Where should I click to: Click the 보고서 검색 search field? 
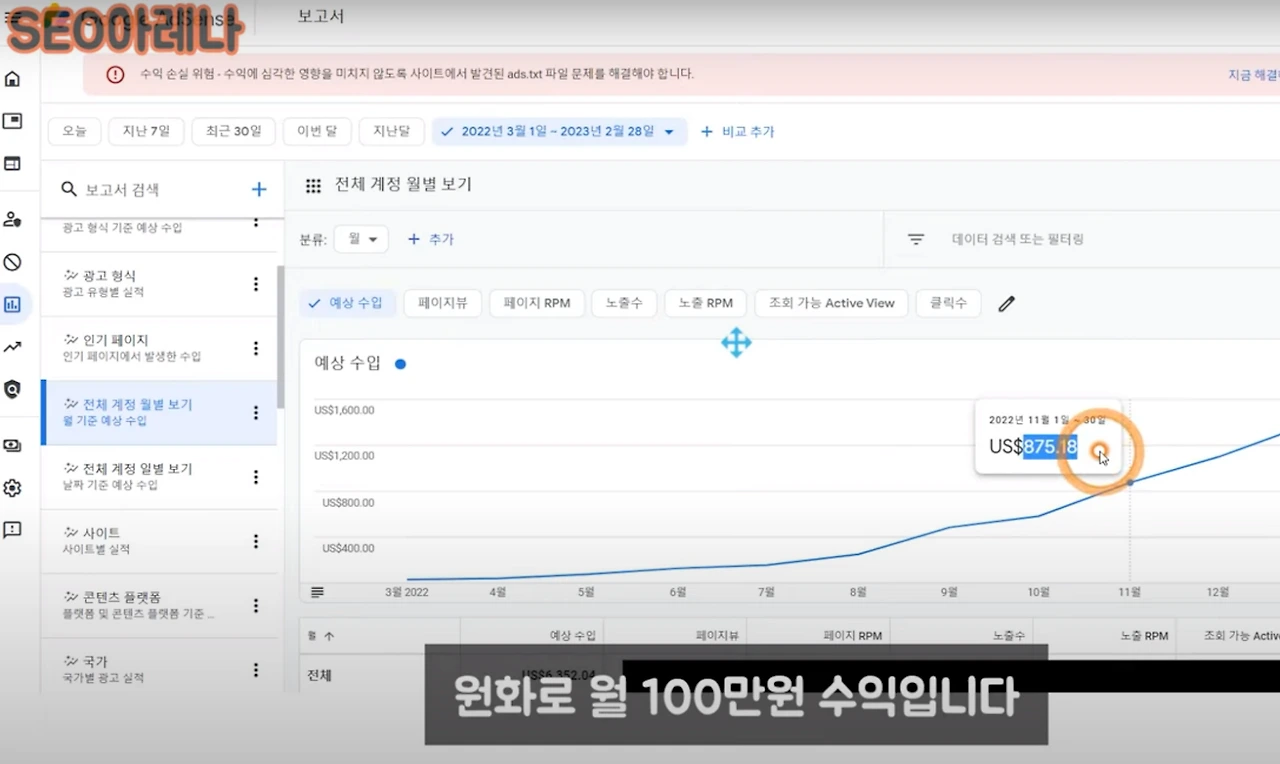[144, 189]
